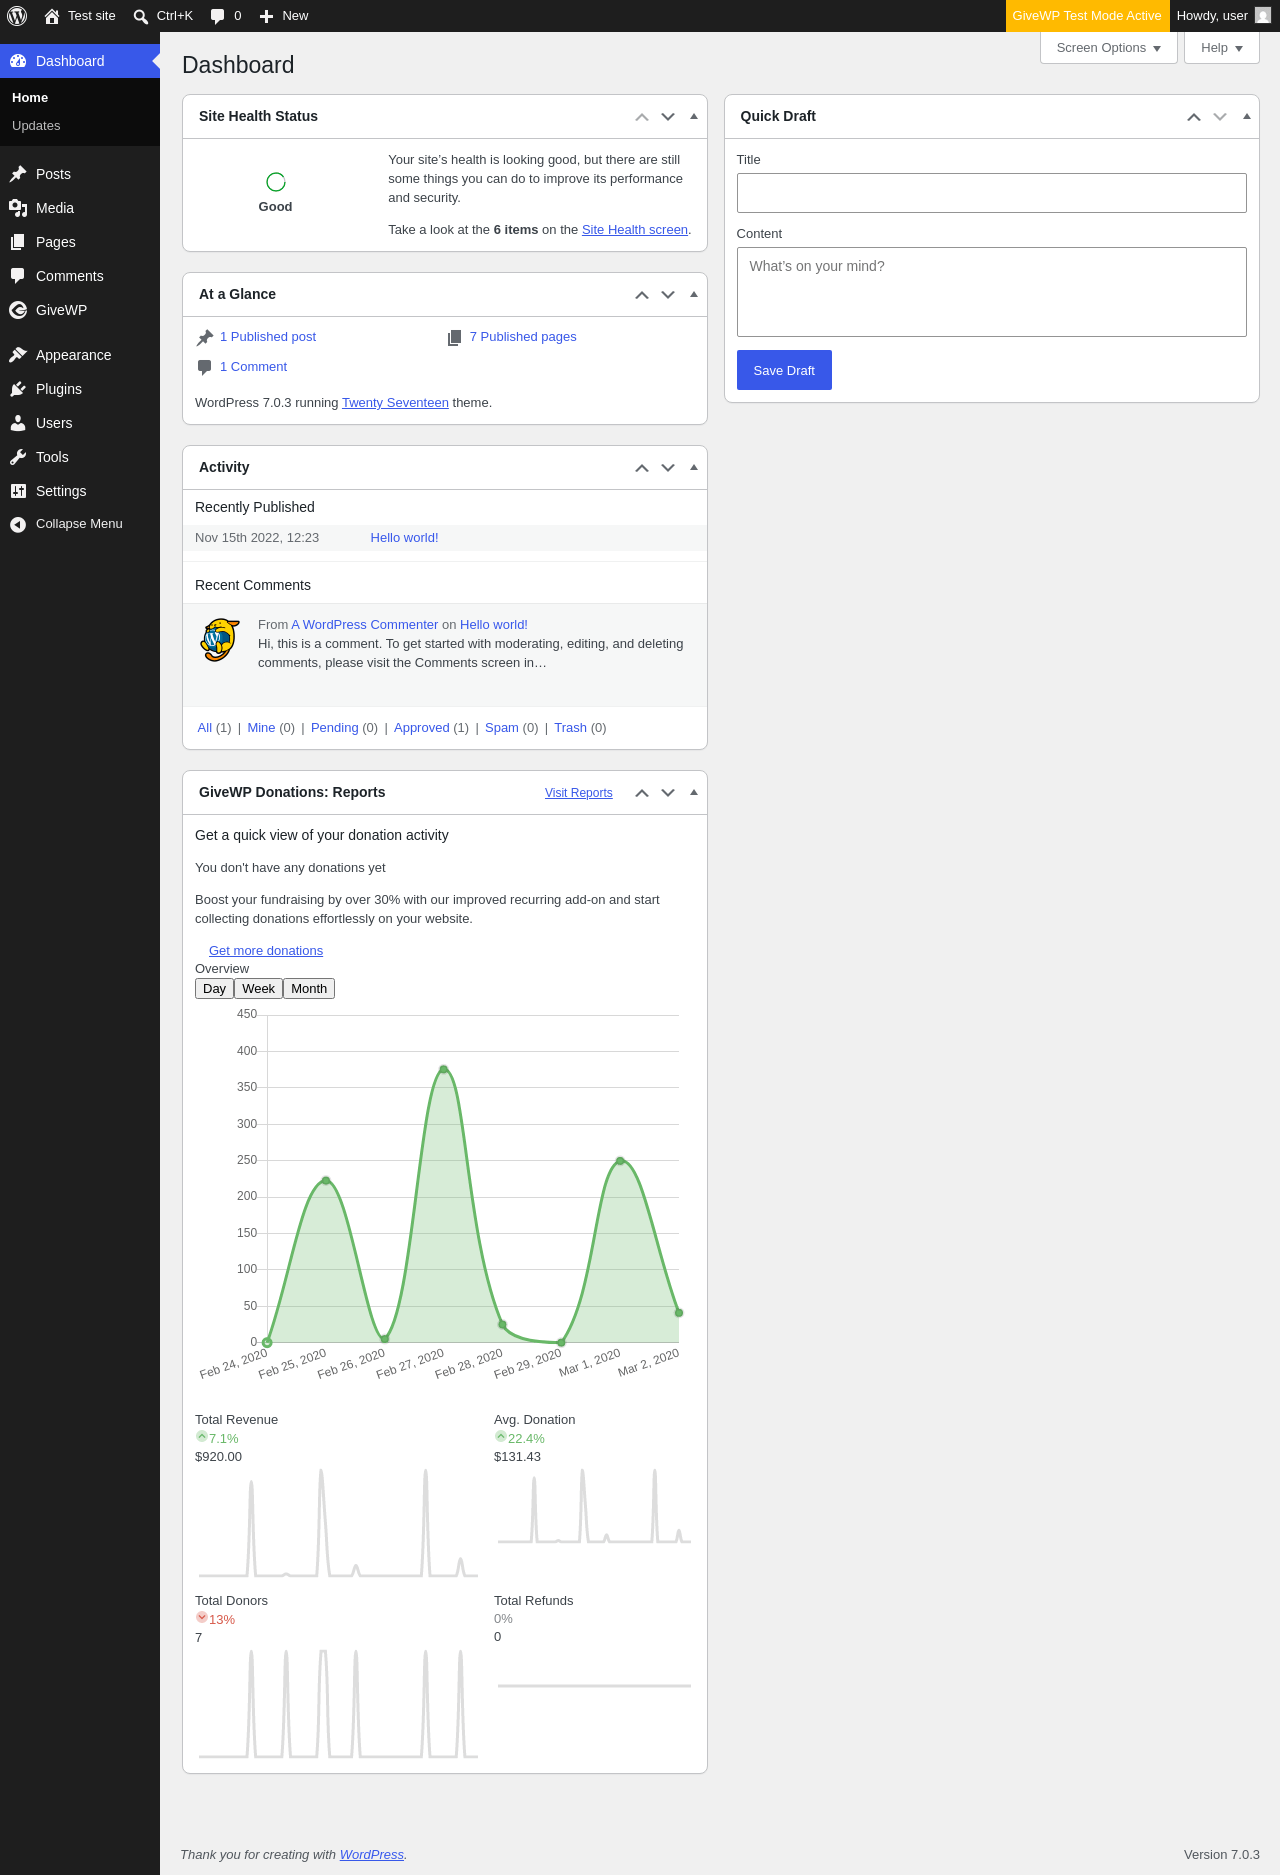Collapse the GiveWP Donations Reports panel
1280x1875 pixels.
(694, 793)
